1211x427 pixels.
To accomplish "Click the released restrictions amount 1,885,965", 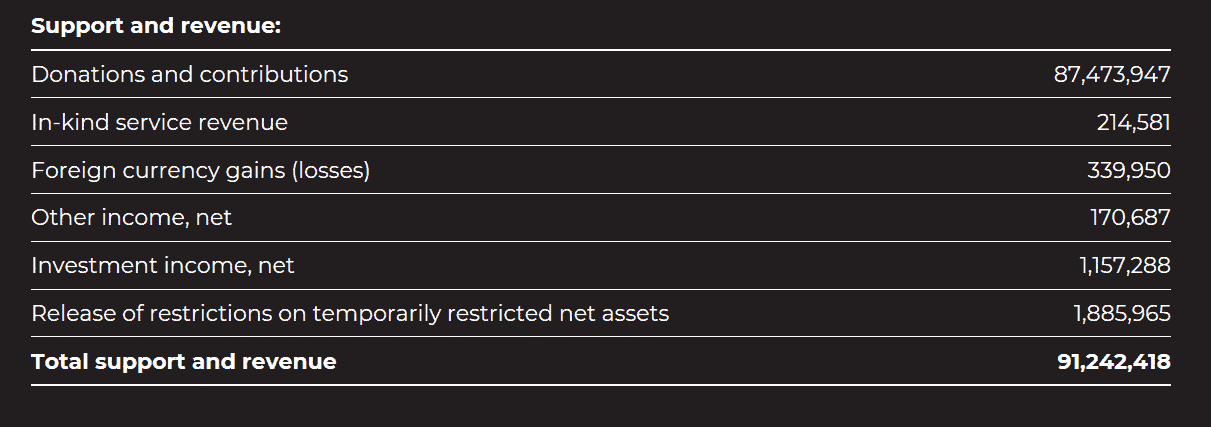I will 1122,314.
